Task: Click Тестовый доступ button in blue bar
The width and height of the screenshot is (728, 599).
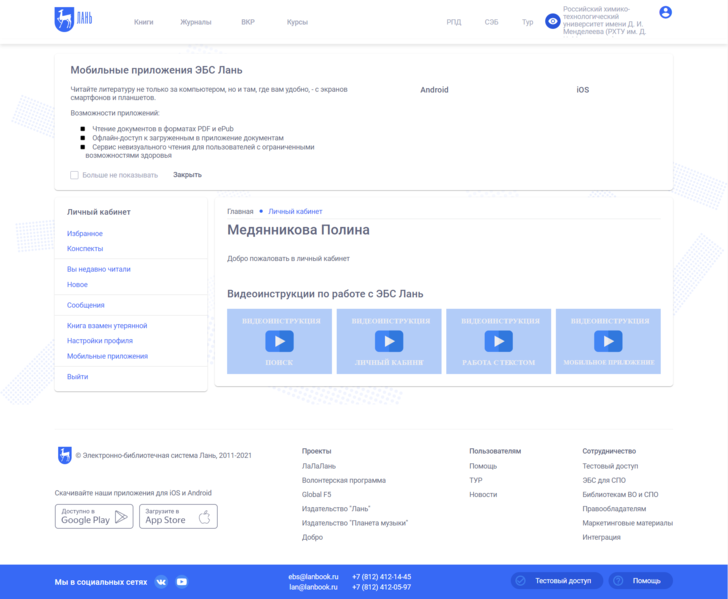Action: point(557,581)
